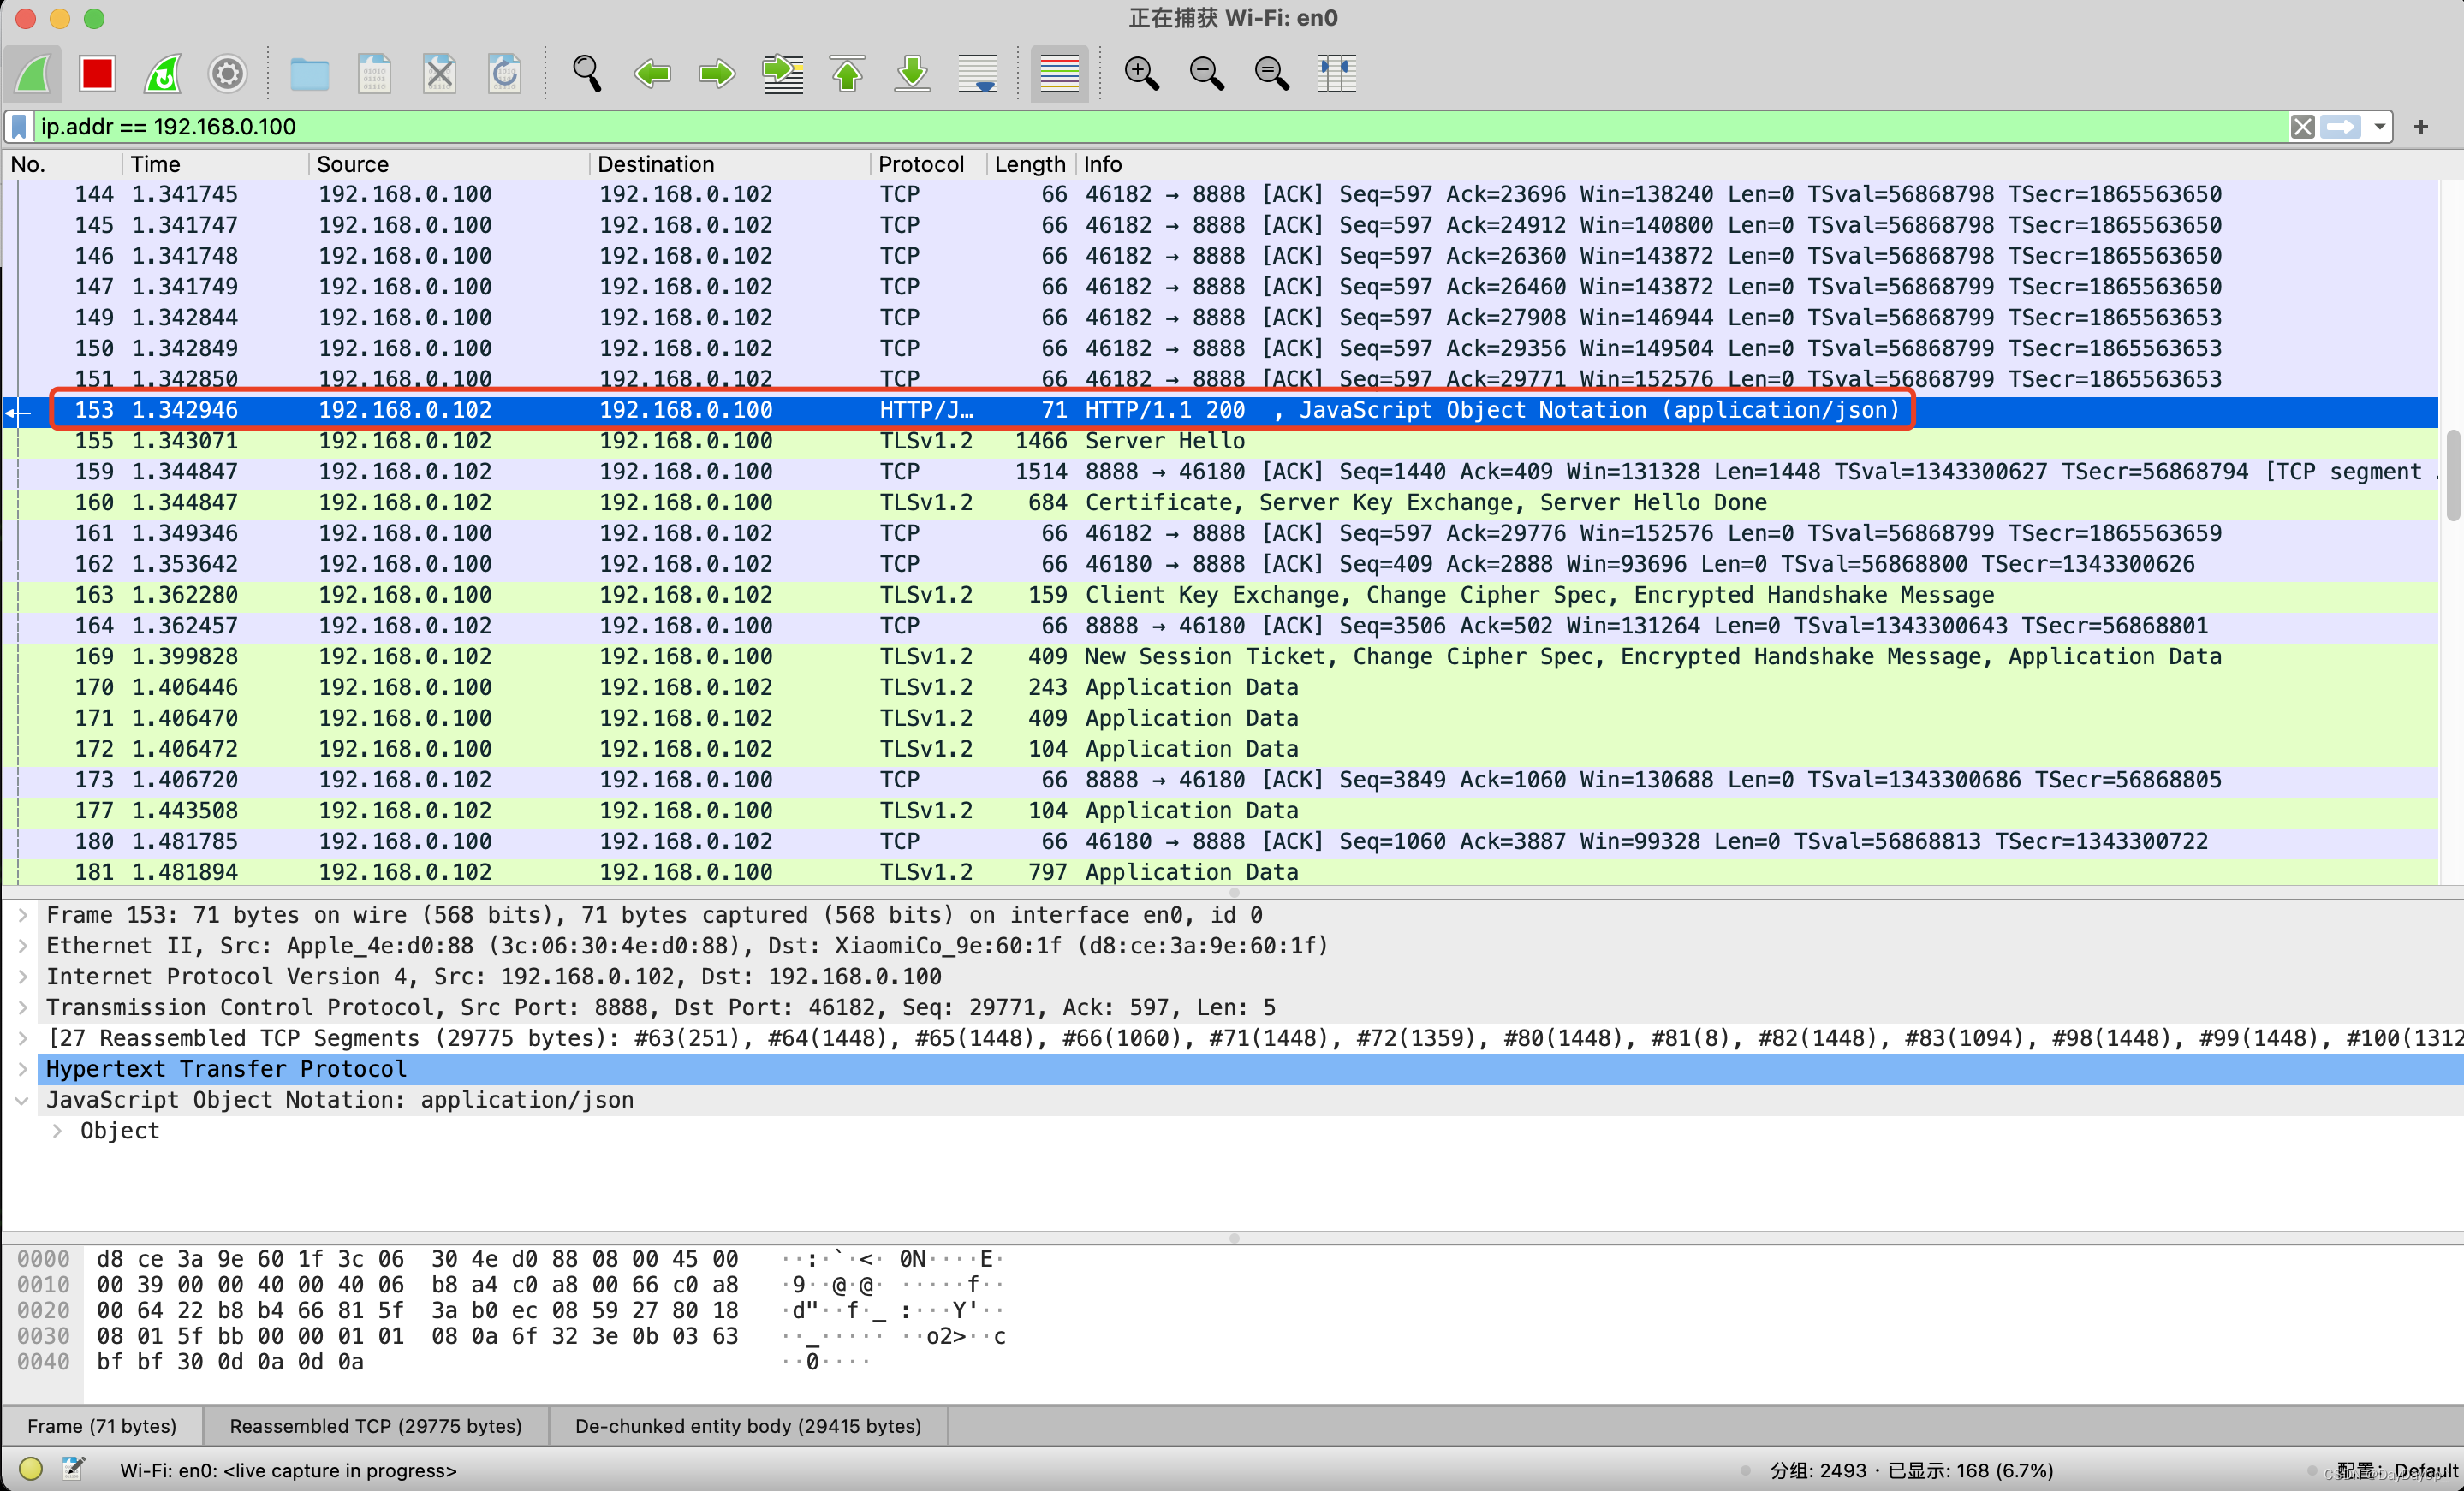2464x1491 pixels.
Task: Stop the running packet capture
Action: 97,74
